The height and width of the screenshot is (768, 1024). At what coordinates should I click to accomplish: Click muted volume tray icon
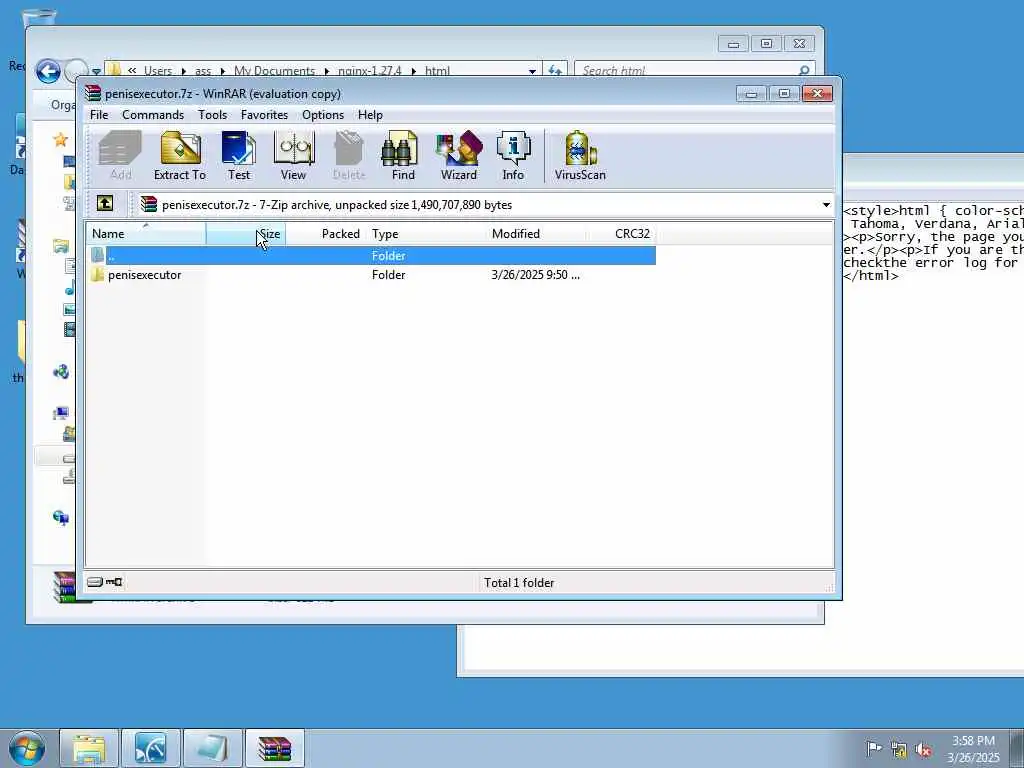click(x=923, y=750)
